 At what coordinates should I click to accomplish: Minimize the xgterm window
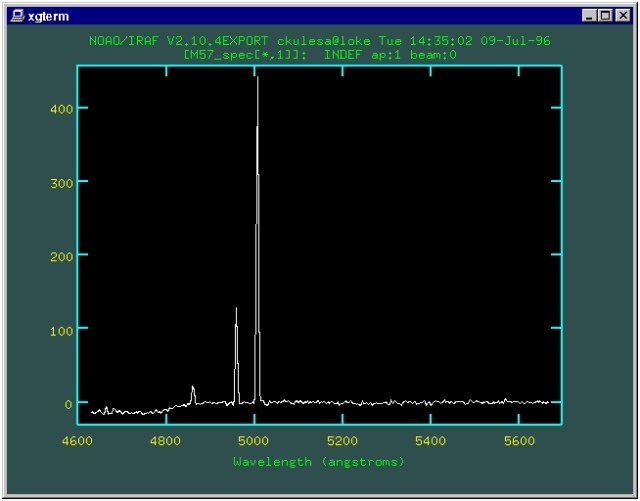point(588,16)
